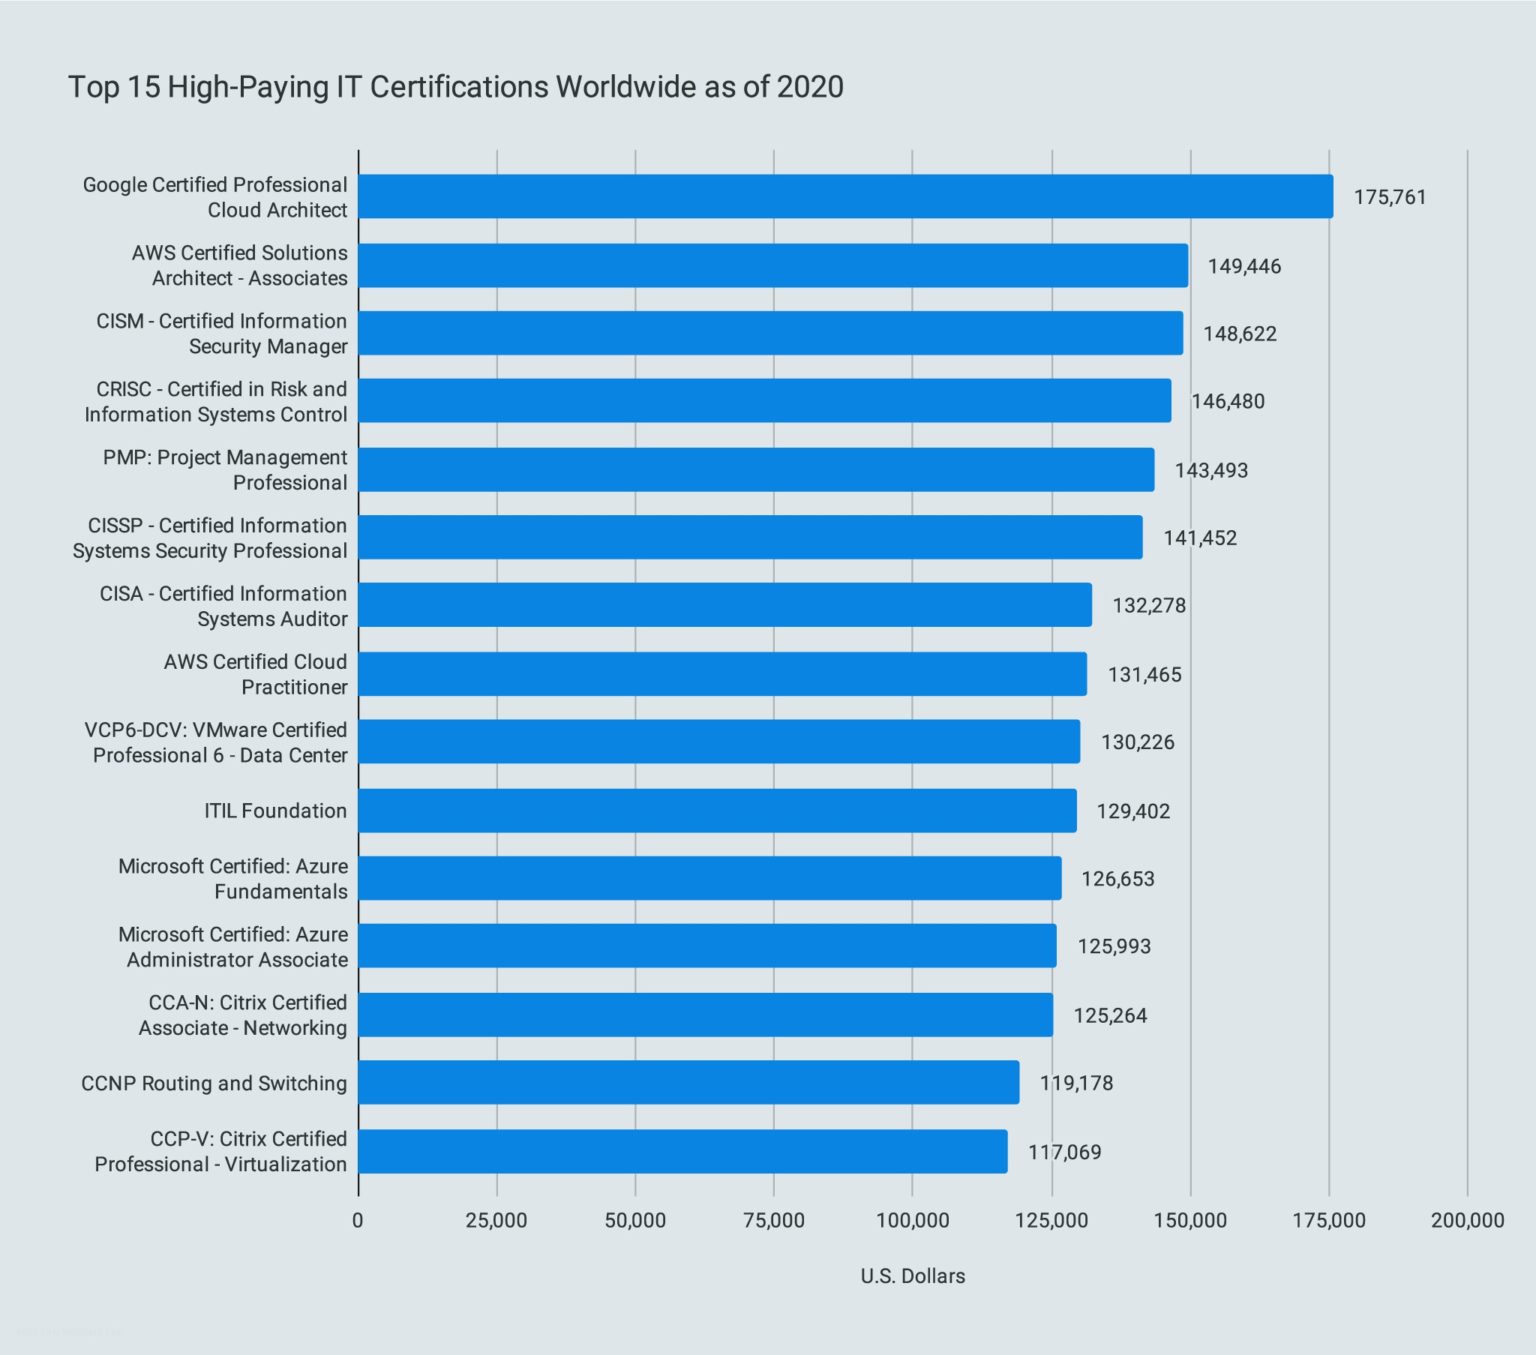
Task: Select the AWS Certified Solutions Architect bar
Action: click(773, 266)
